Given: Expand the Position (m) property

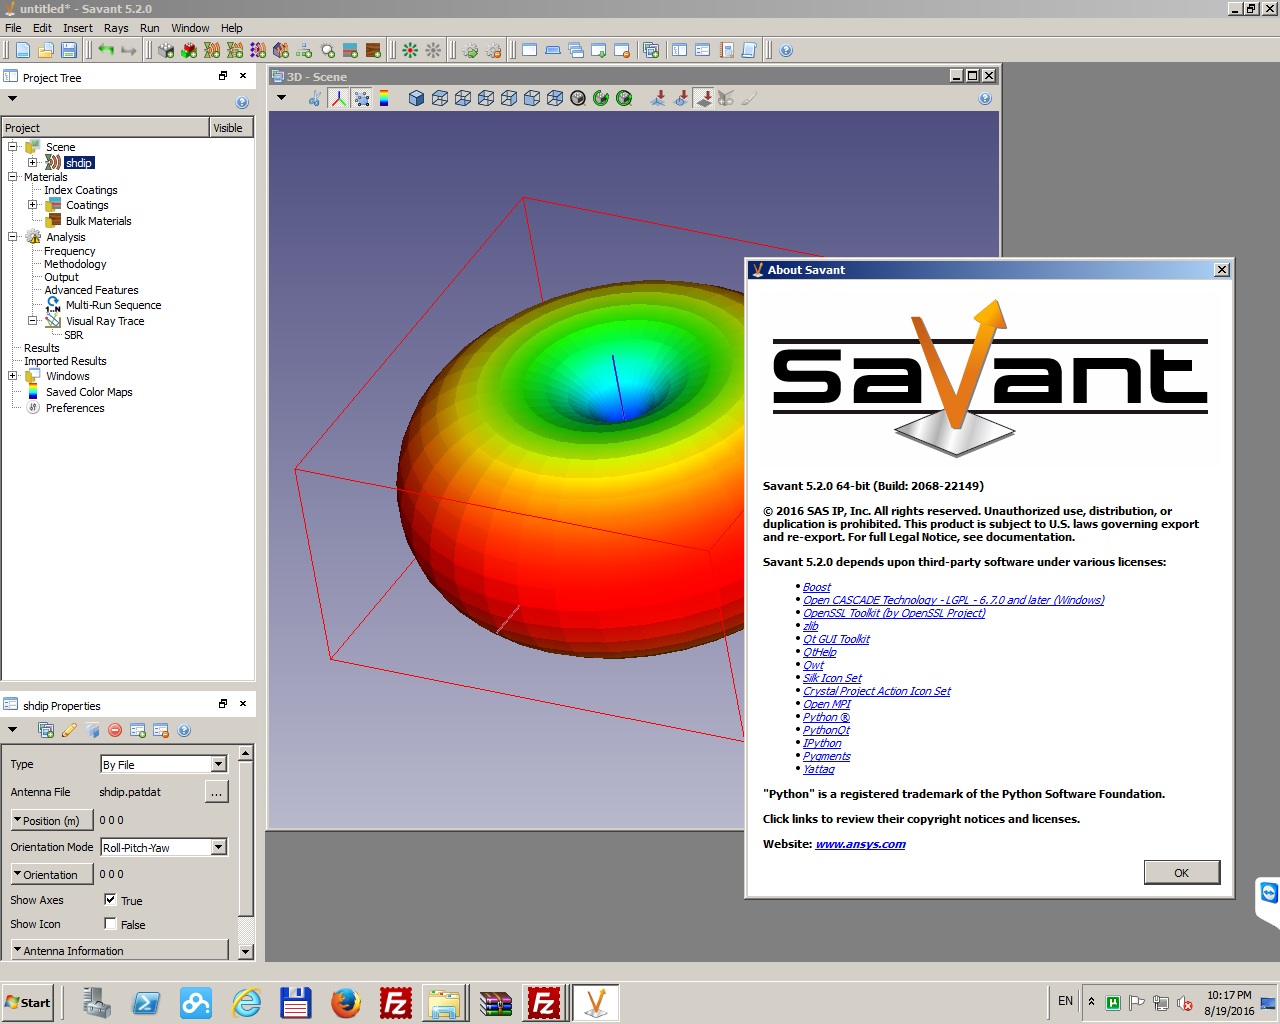Looking at the screenshot, I should click(52, 820).
